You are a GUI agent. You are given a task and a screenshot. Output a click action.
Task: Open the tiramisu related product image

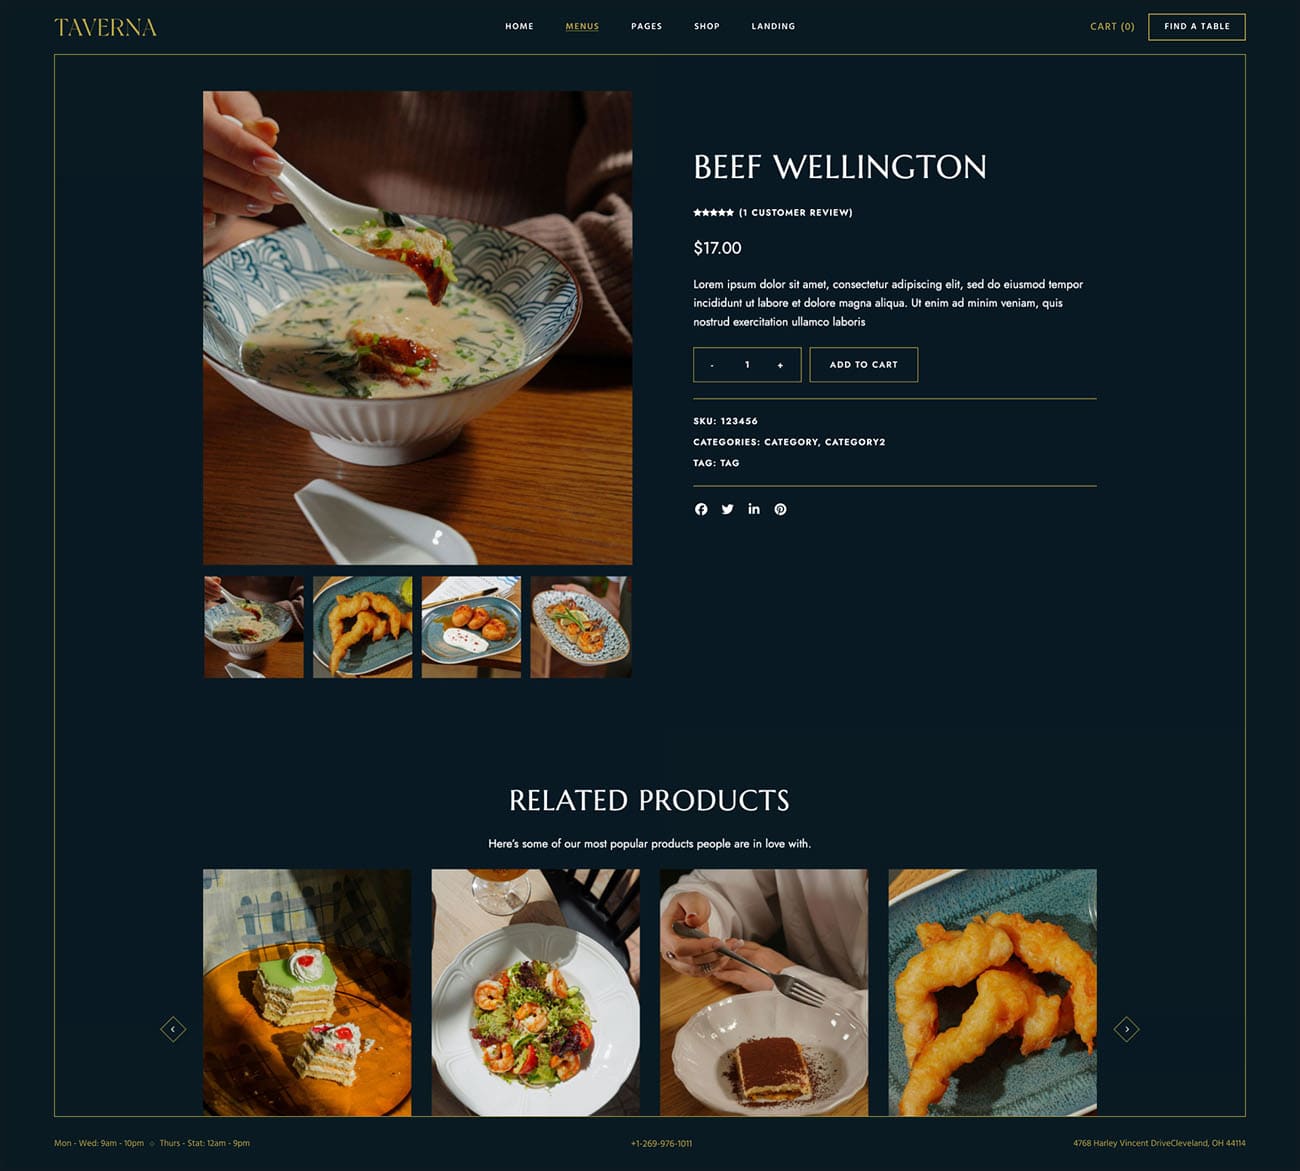coord(764,992)
